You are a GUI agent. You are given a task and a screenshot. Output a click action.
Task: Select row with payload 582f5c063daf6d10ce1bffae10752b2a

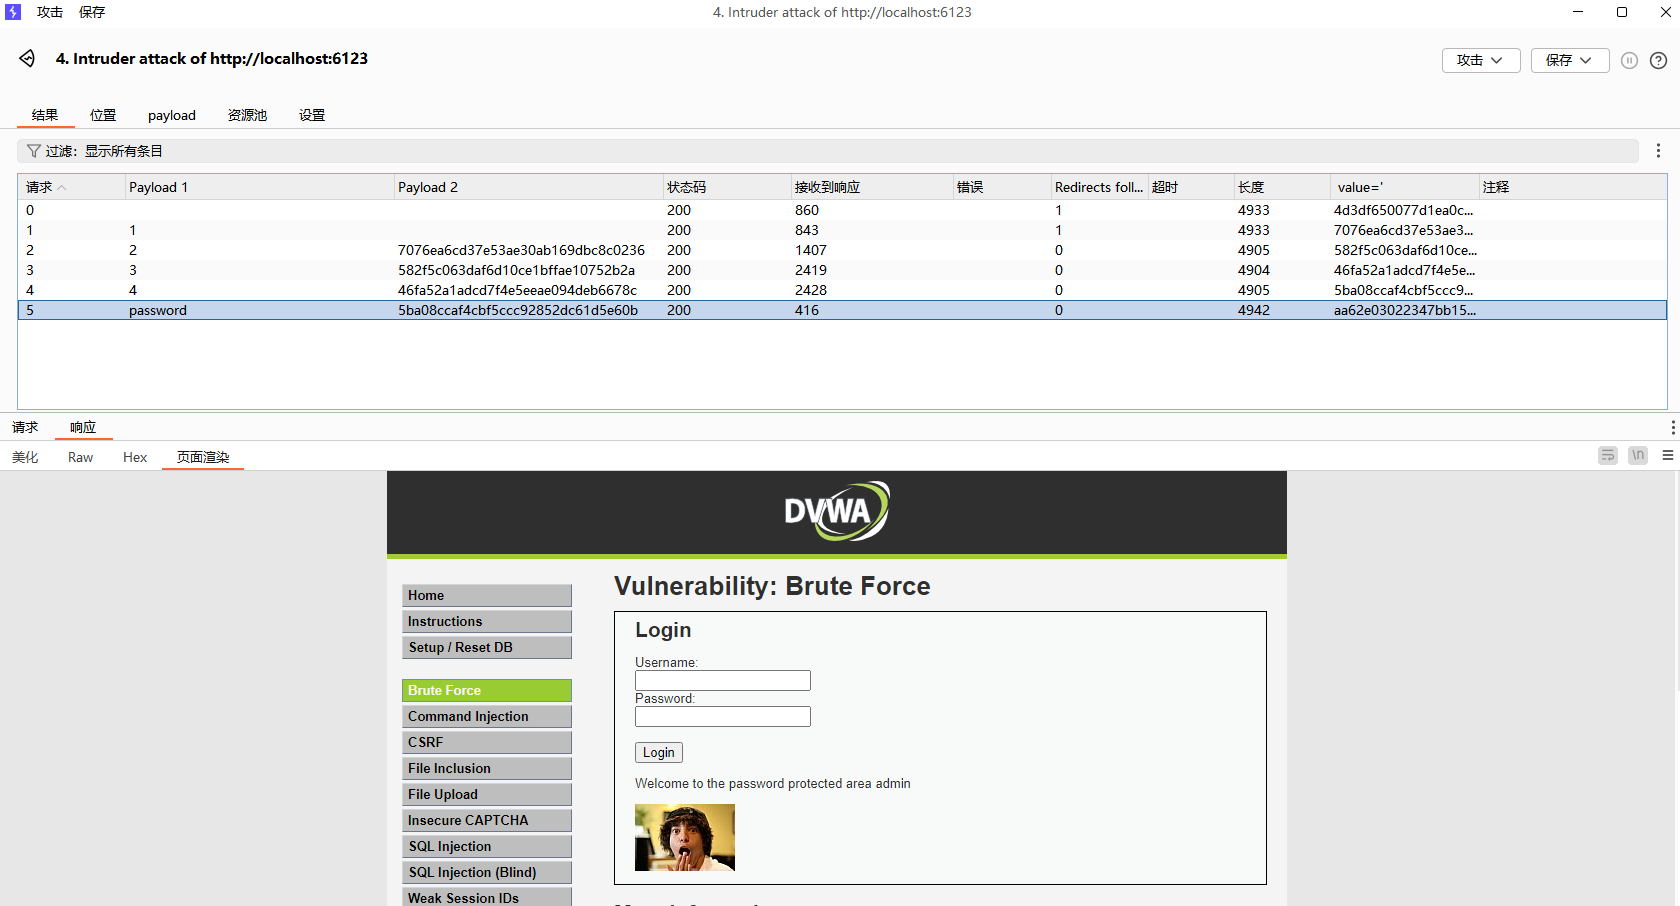(x=842, y=270)
